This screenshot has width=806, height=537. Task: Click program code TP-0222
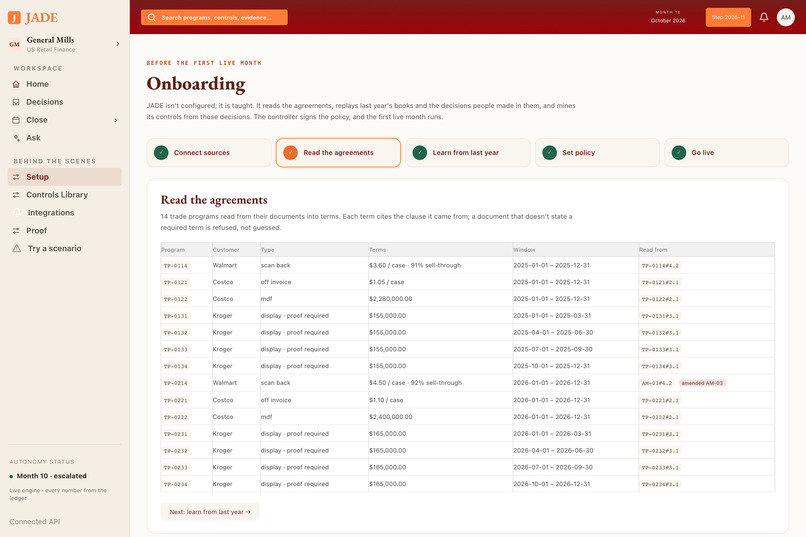tap(176, 417)
